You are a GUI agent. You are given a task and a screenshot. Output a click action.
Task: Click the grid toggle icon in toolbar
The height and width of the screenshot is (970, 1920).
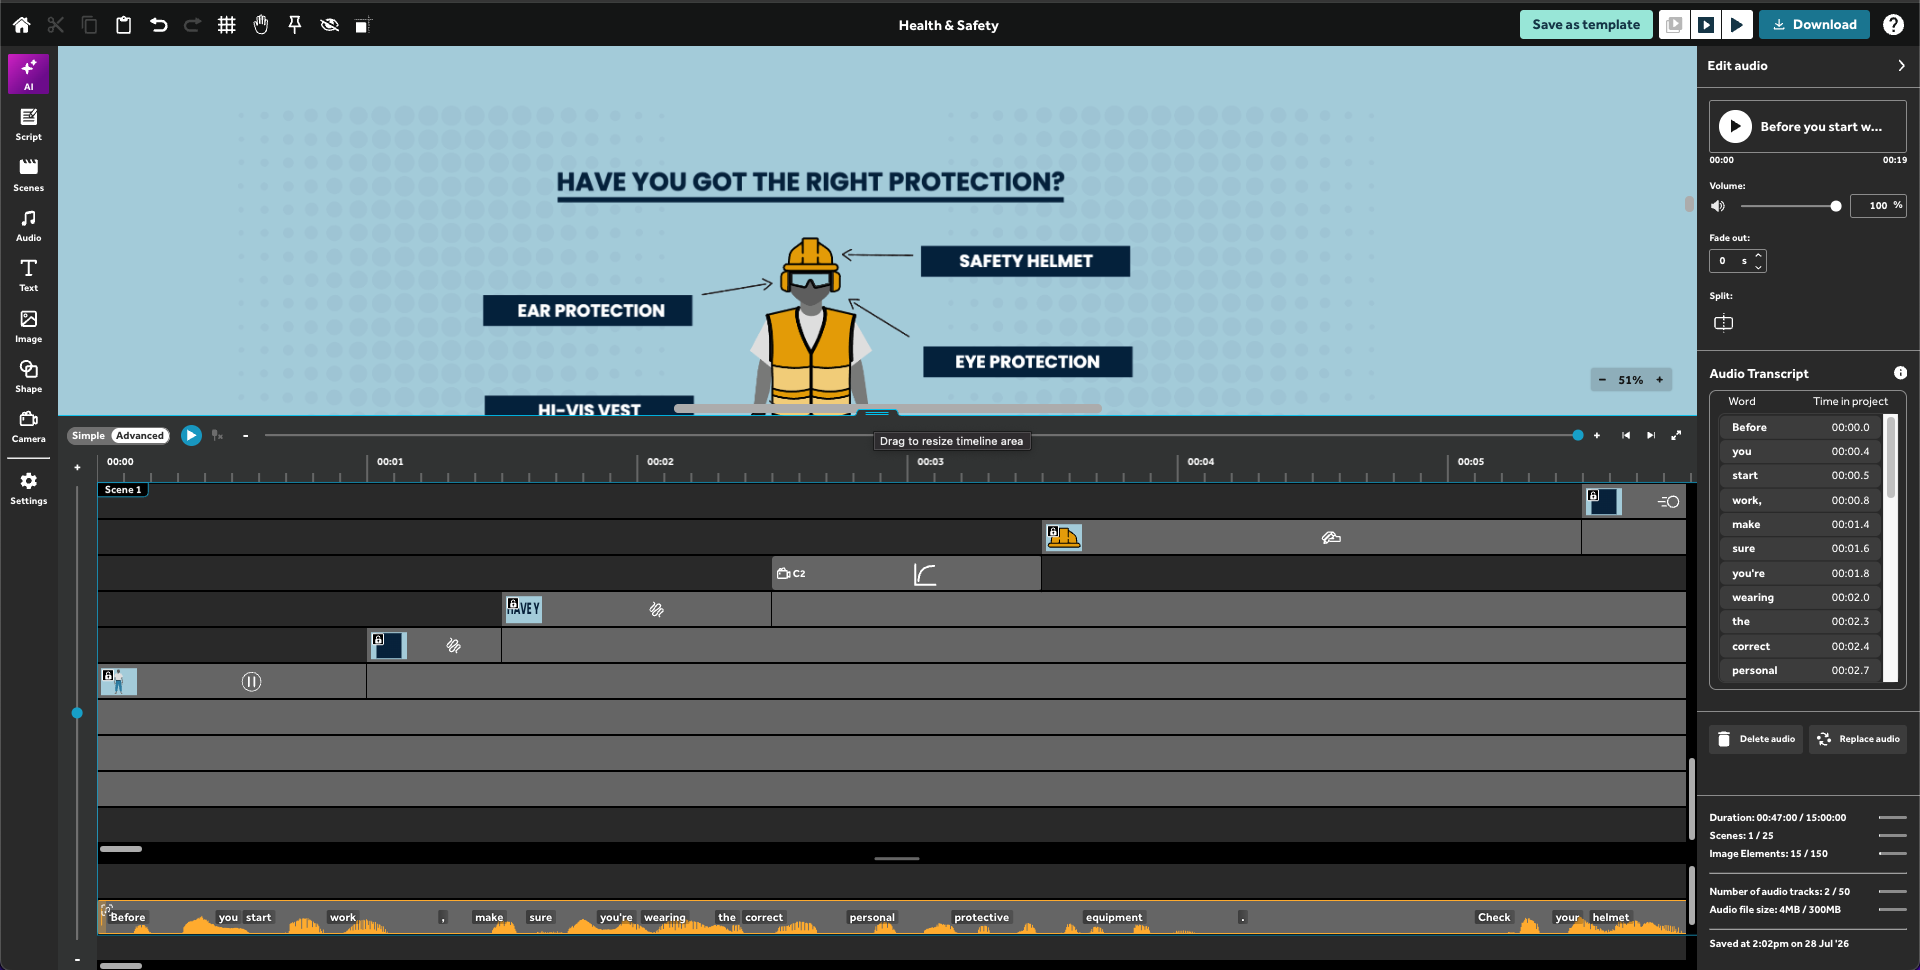(x=227, y=25)
